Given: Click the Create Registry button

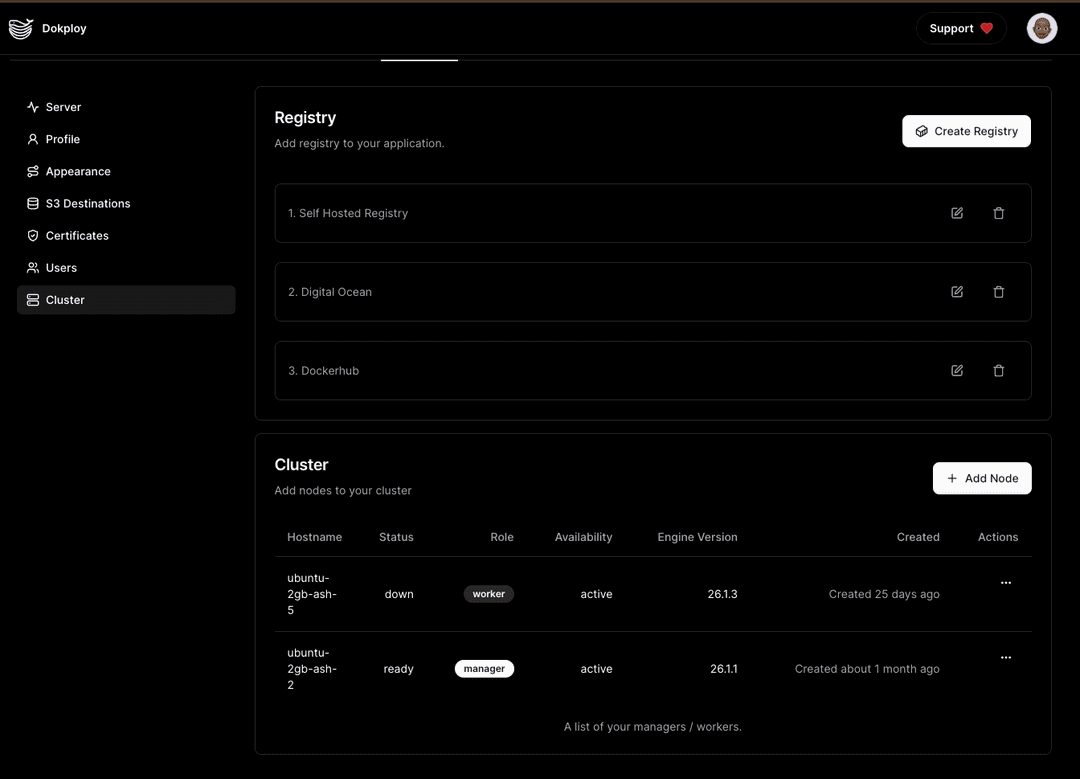Looking at the screenshot, I should point(966,131).
